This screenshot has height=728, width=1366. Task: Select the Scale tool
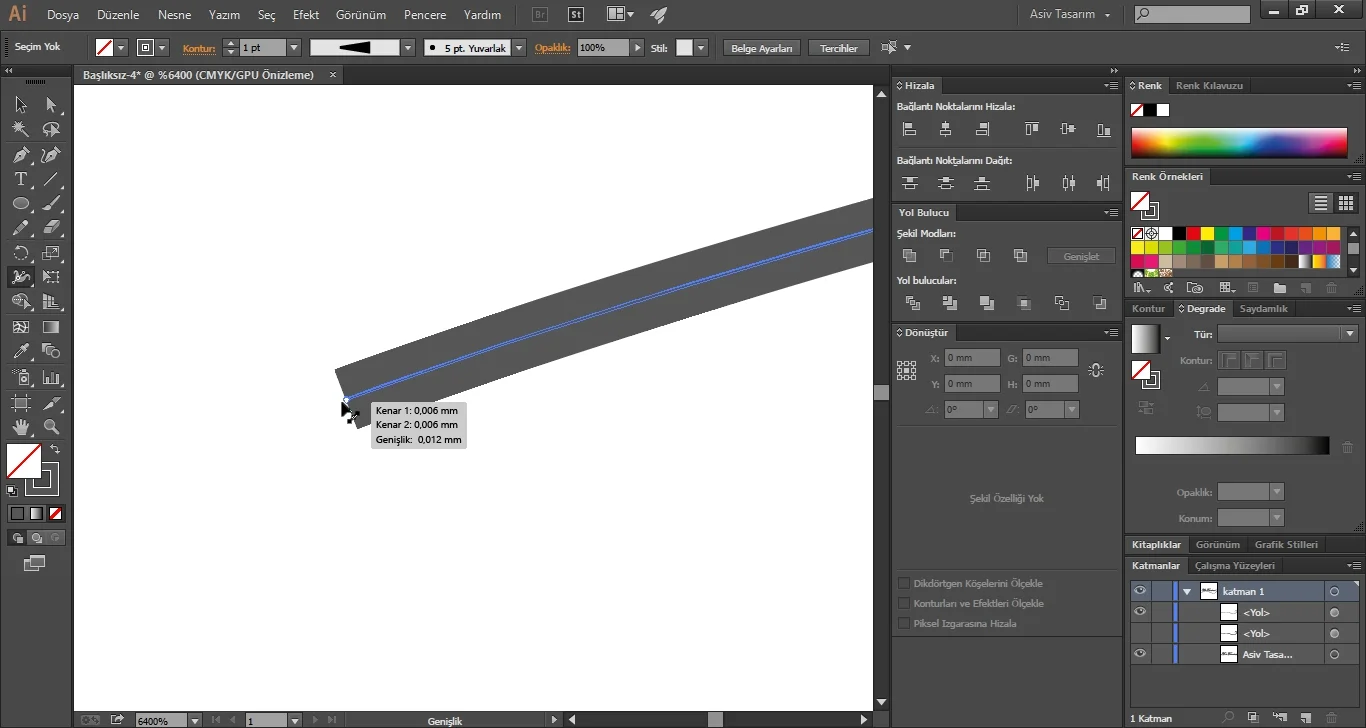pos(51,253)
